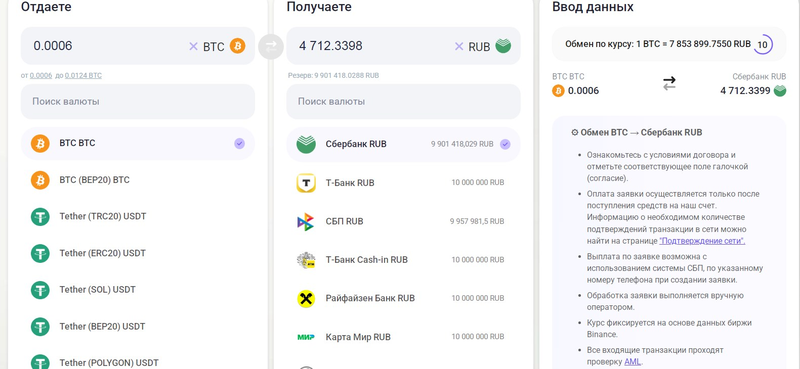
Task: Click Tether (POLYGON) USDT icon
Action: 40,362
